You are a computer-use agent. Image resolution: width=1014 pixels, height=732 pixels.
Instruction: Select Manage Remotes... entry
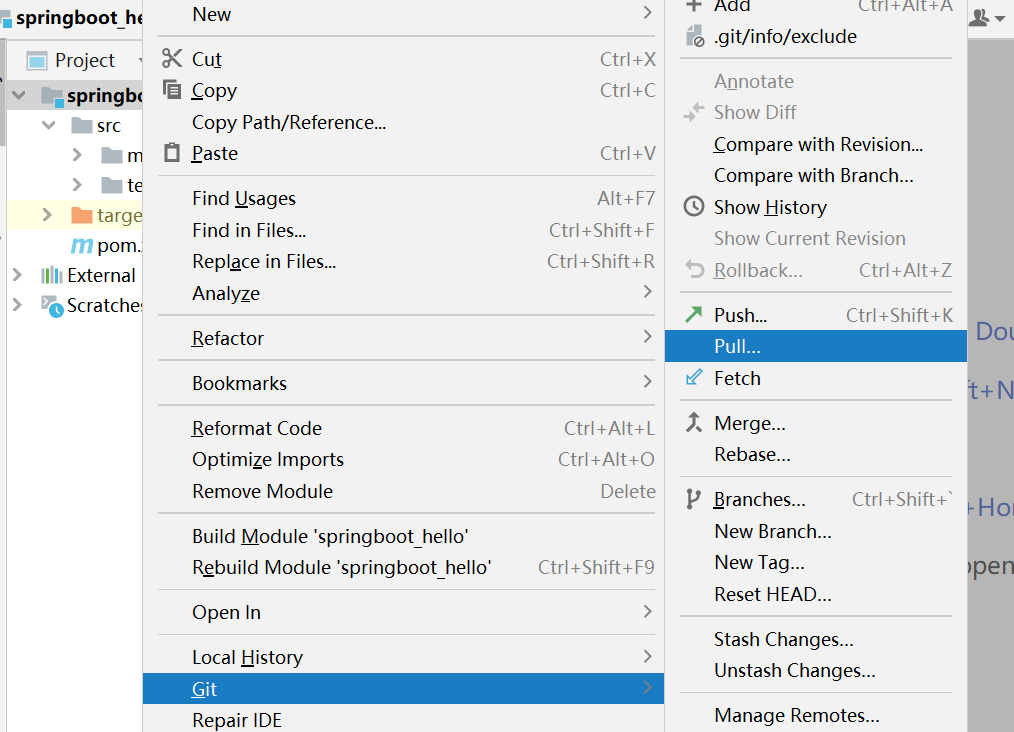click(796, 715)
